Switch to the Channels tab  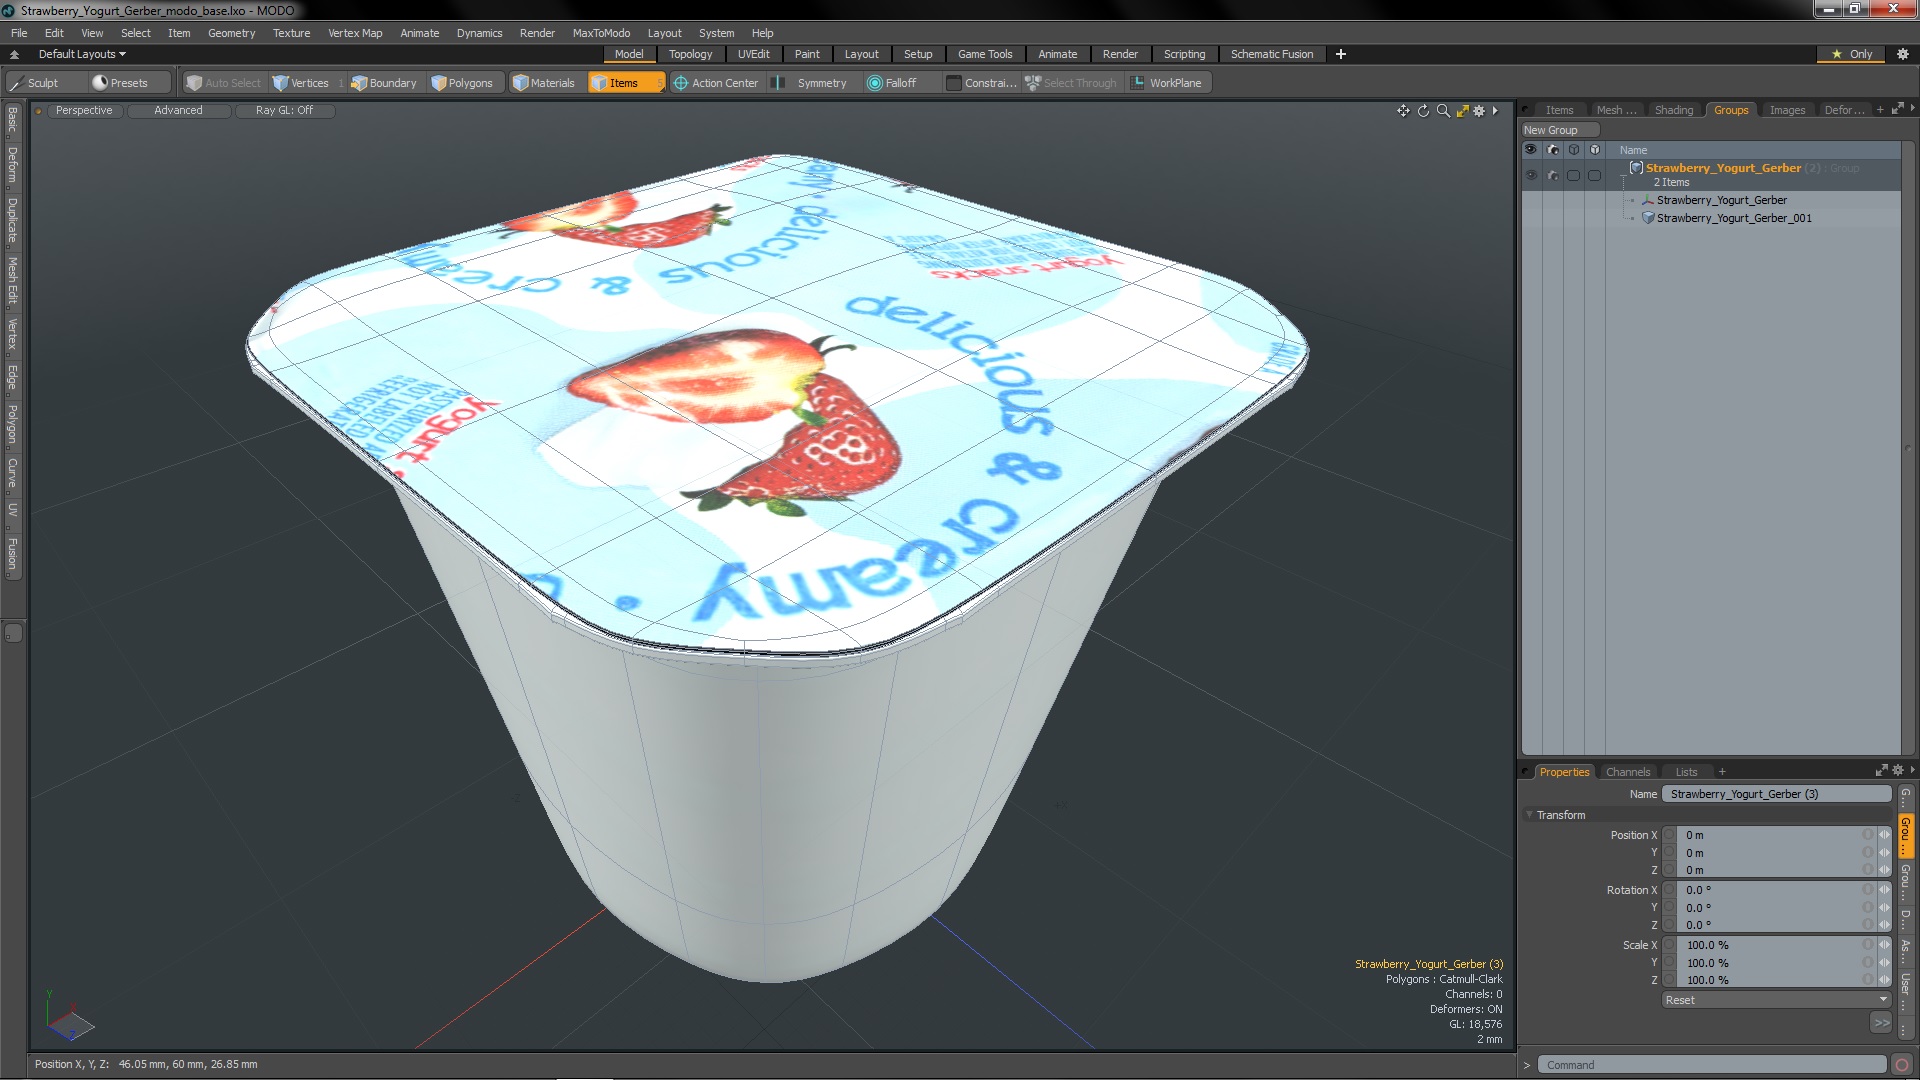tap(1627, 772)
